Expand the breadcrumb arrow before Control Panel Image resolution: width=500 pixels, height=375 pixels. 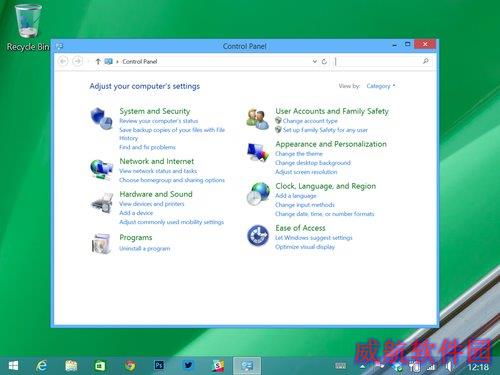(117, 62)
